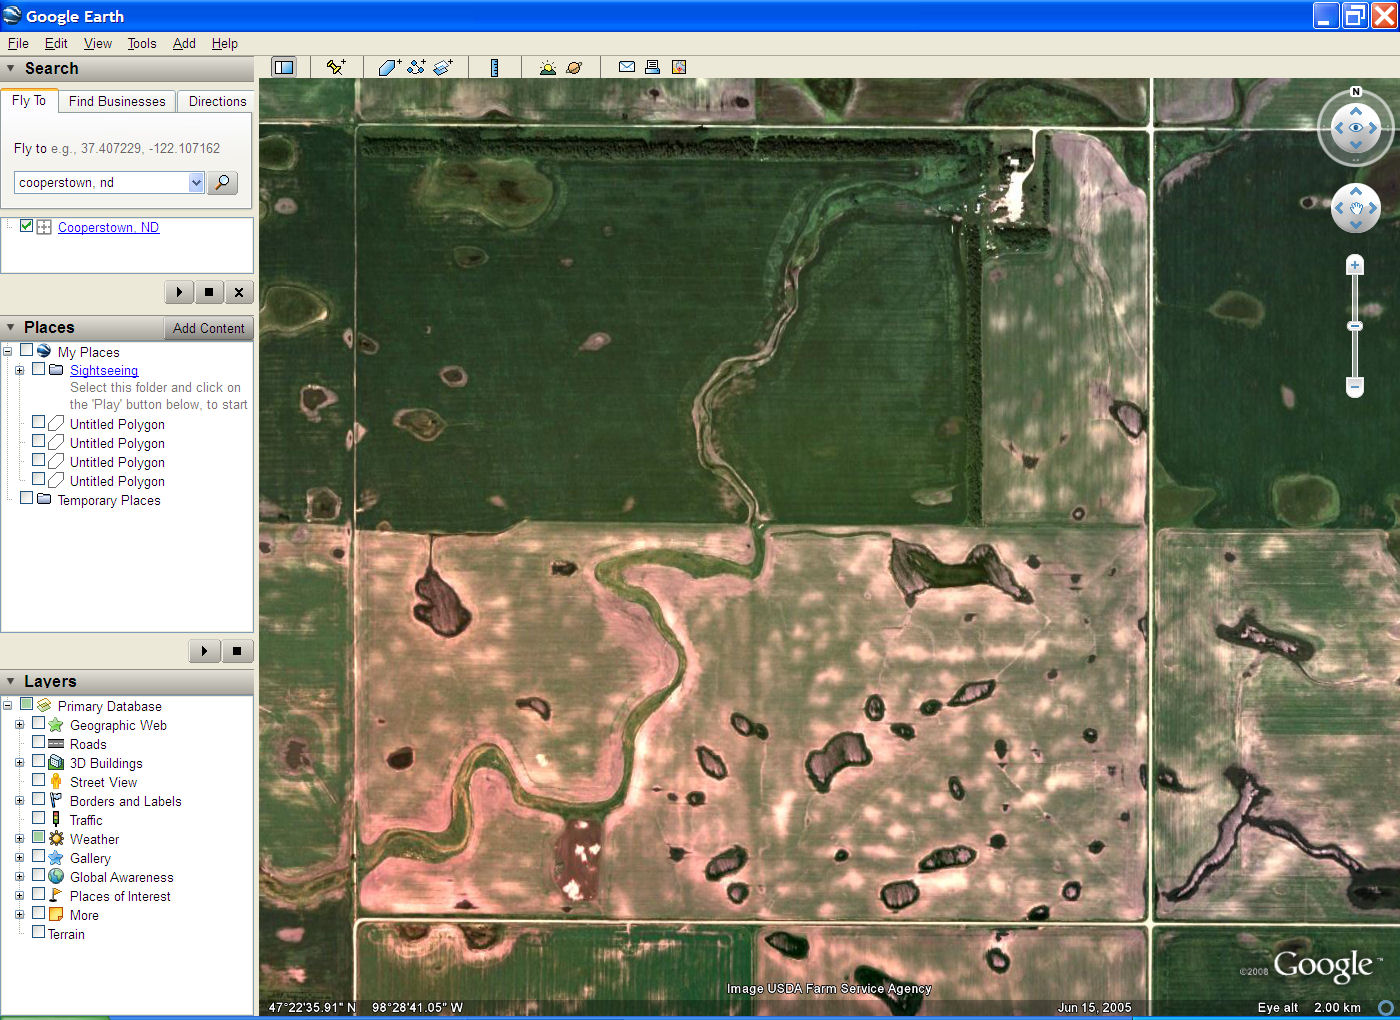Toggle the sidebar visibility toolbar icon
Viewport: 1400px width, 1020px height.
pyautogui.click(x=284, y=67)
